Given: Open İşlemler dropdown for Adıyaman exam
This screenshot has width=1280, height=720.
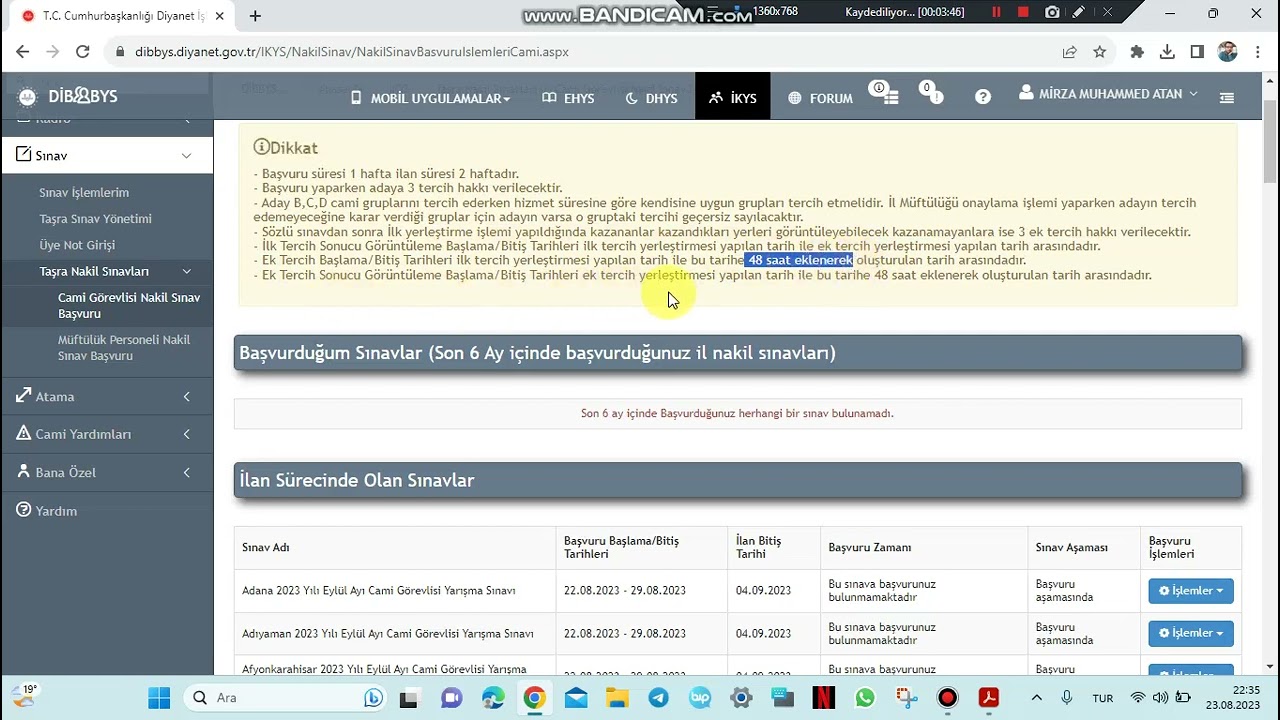Looking at the screenshot, I should 1190,633.
